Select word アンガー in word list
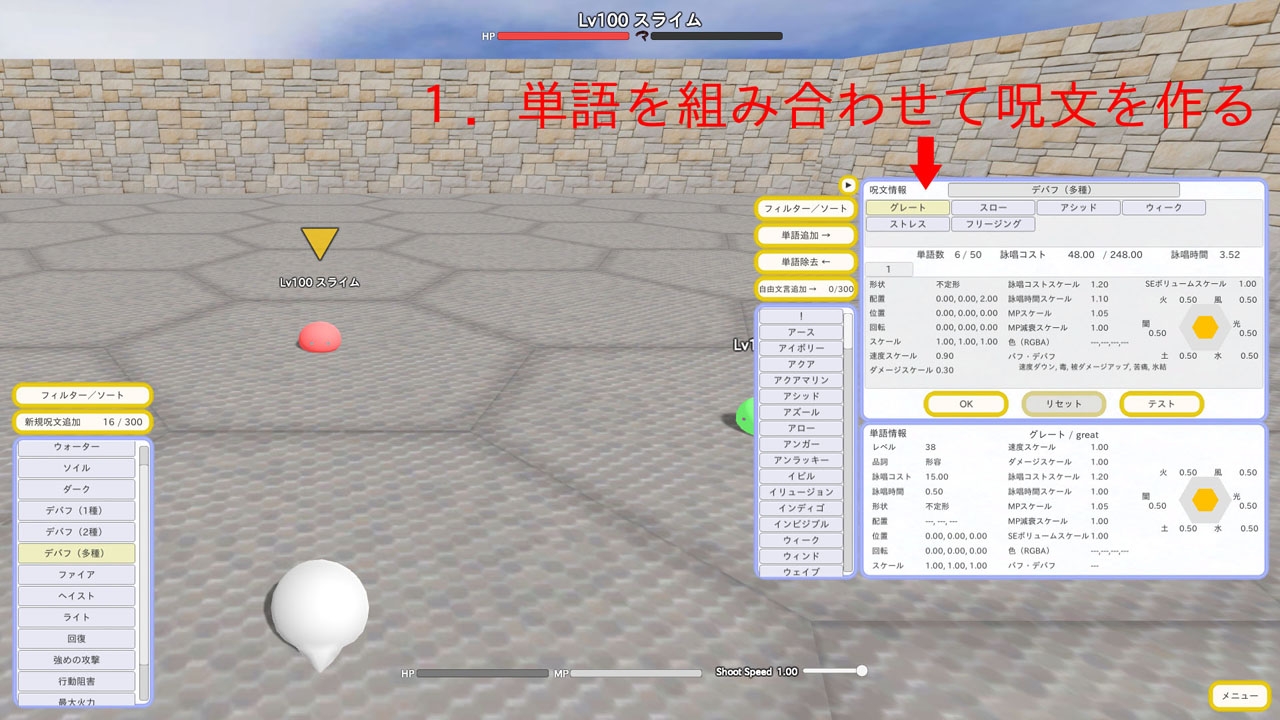This screenshot has width=1280, height=720. click(801, 444)
